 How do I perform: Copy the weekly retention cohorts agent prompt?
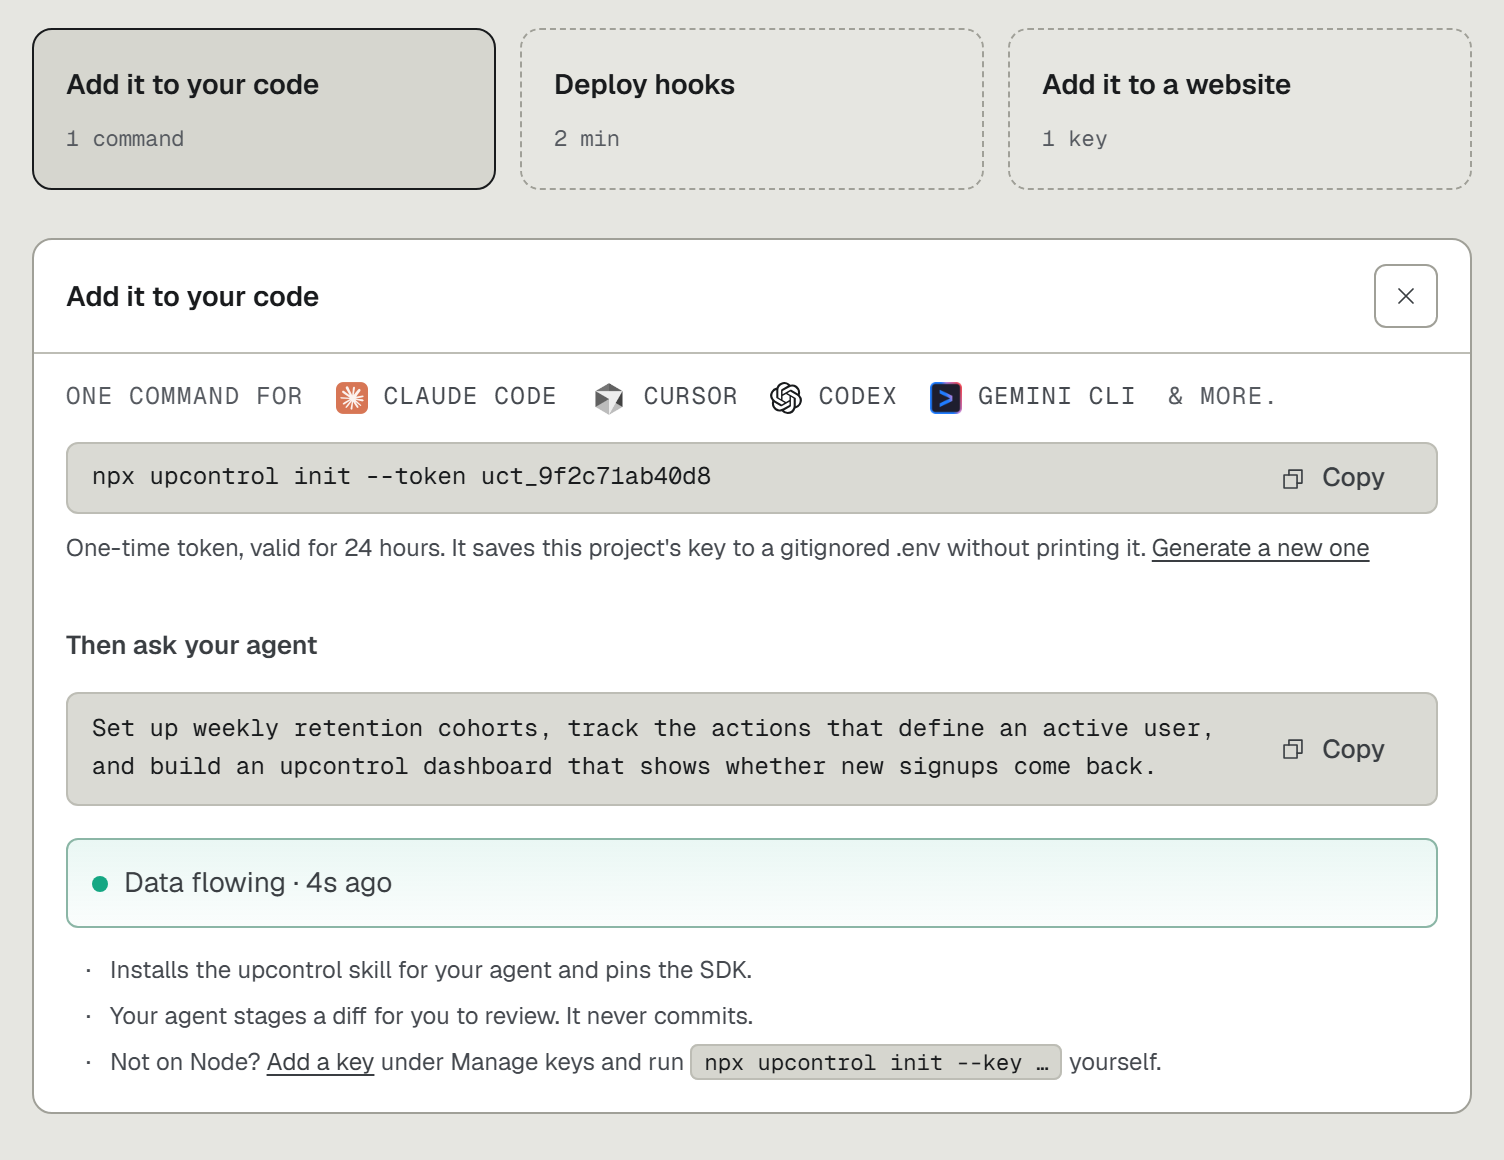coord(1334,749)
